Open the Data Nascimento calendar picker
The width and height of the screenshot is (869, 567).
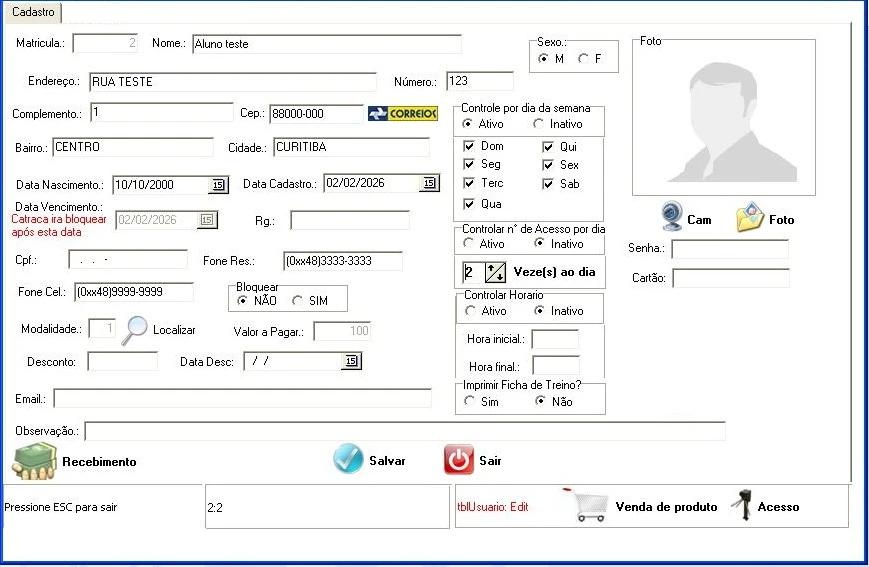point(217,185)
